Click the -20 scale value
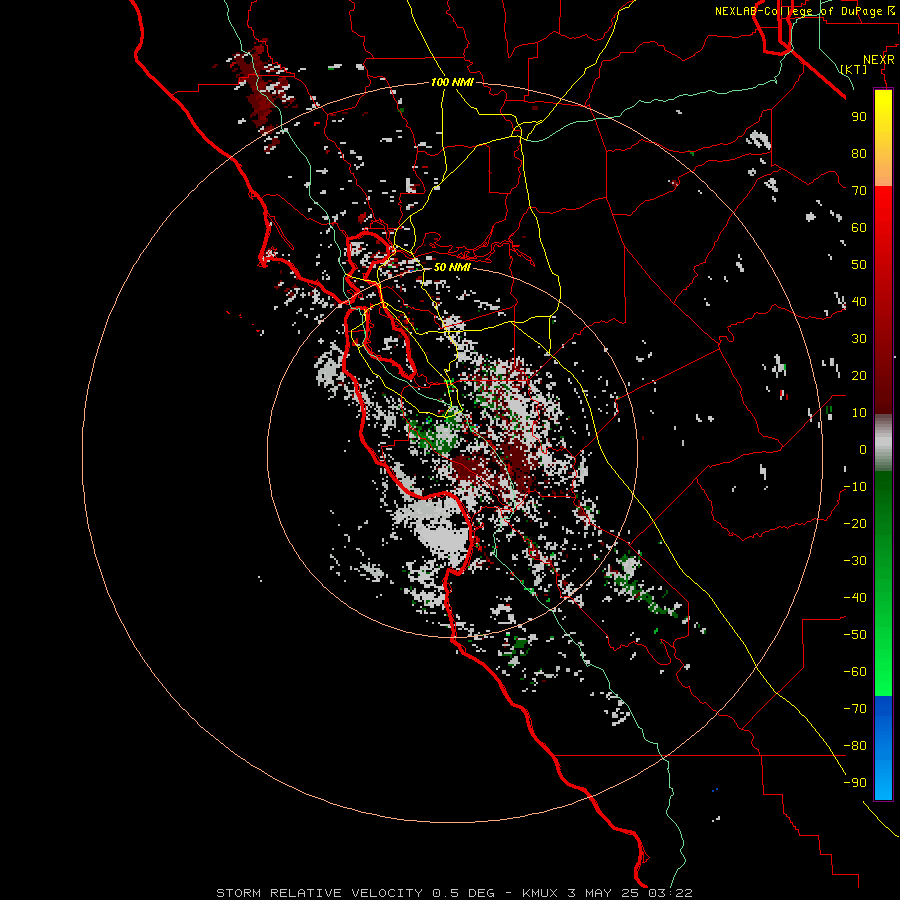The width and height of the screenshot is (900, 900). click(855, 523)
